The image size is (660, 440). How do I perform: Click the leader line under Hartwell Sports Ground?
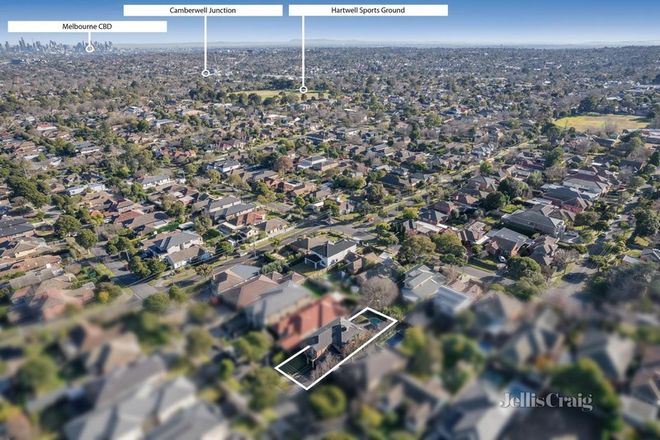(303, 50)
